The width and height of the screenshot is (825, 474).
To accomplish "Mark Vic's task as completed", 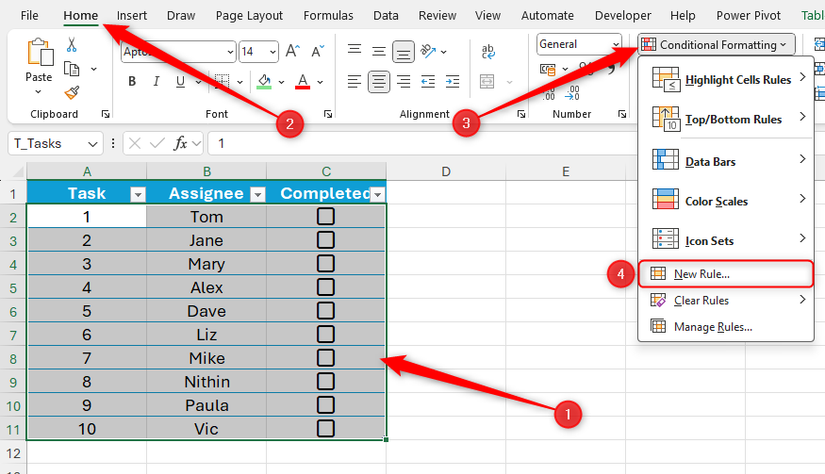I will pyautogui.click(x=325, y=428).
